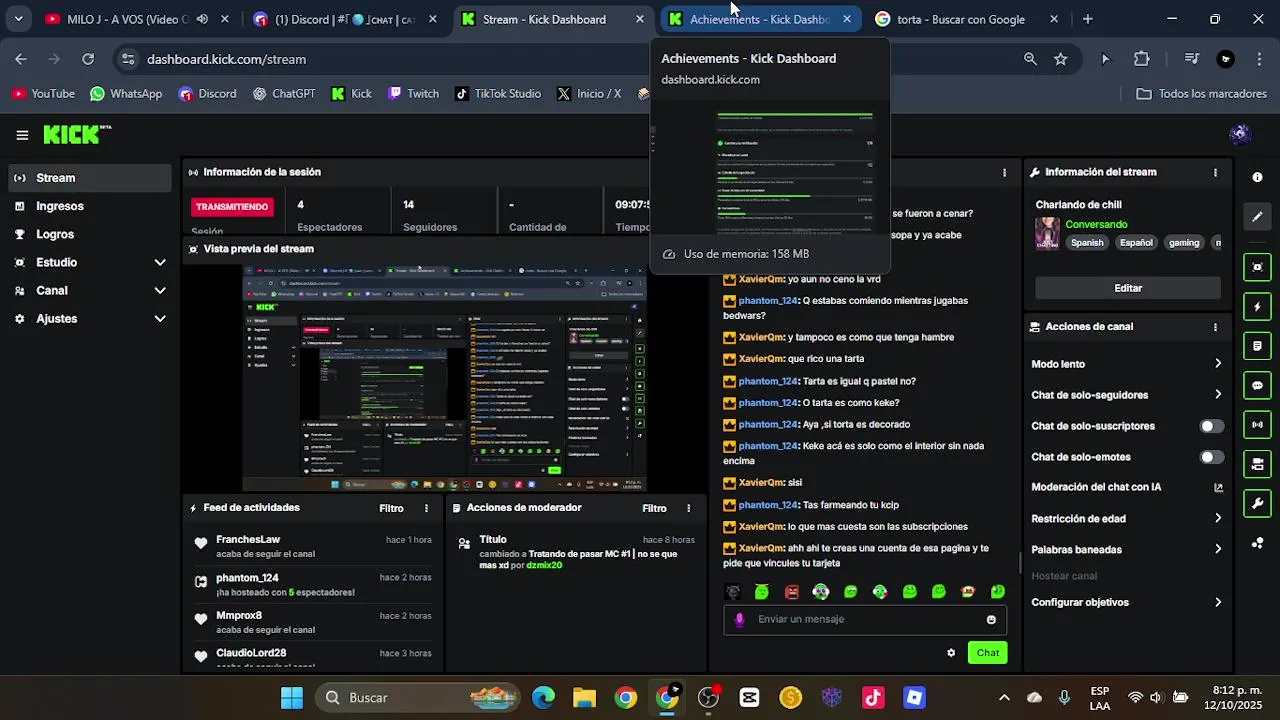Open Restricción de edad settings

pos(1127,519)
